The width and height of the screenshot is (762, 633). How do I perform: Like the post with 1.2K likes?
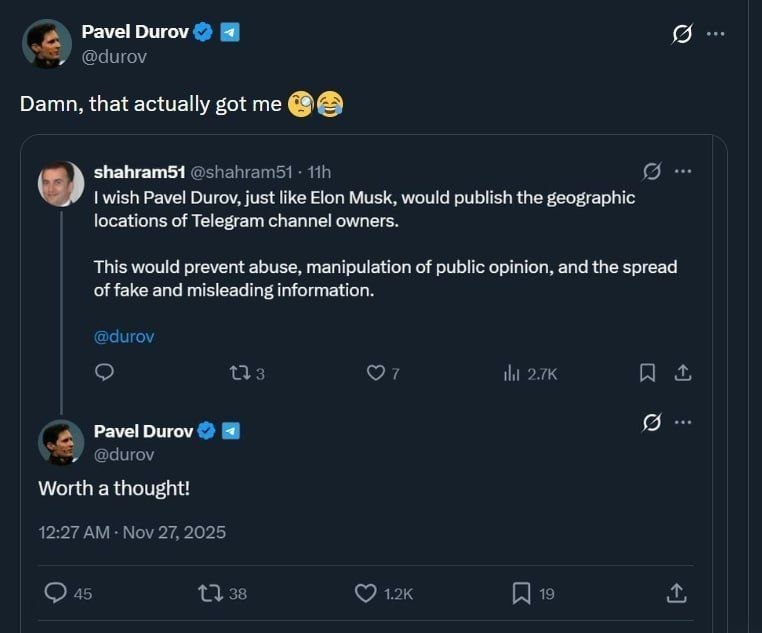[x=367, y=593]
